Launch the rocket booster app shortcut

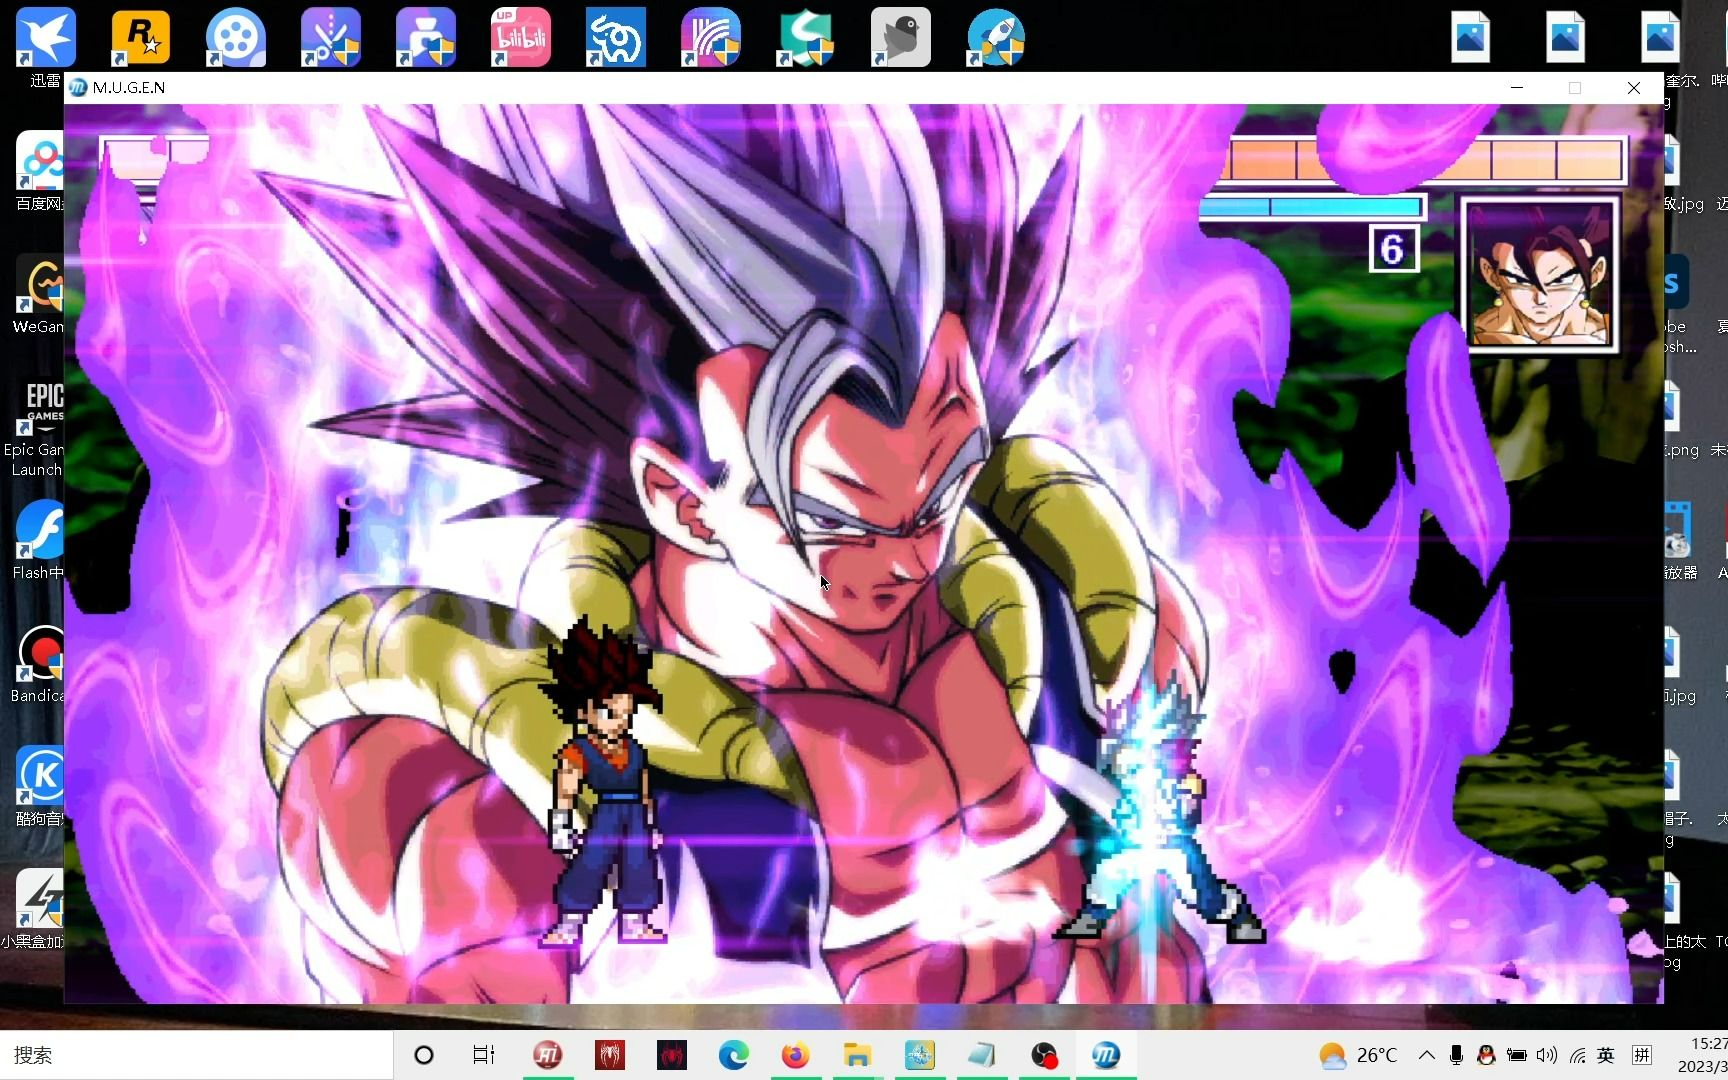click(x=996, y=38)
